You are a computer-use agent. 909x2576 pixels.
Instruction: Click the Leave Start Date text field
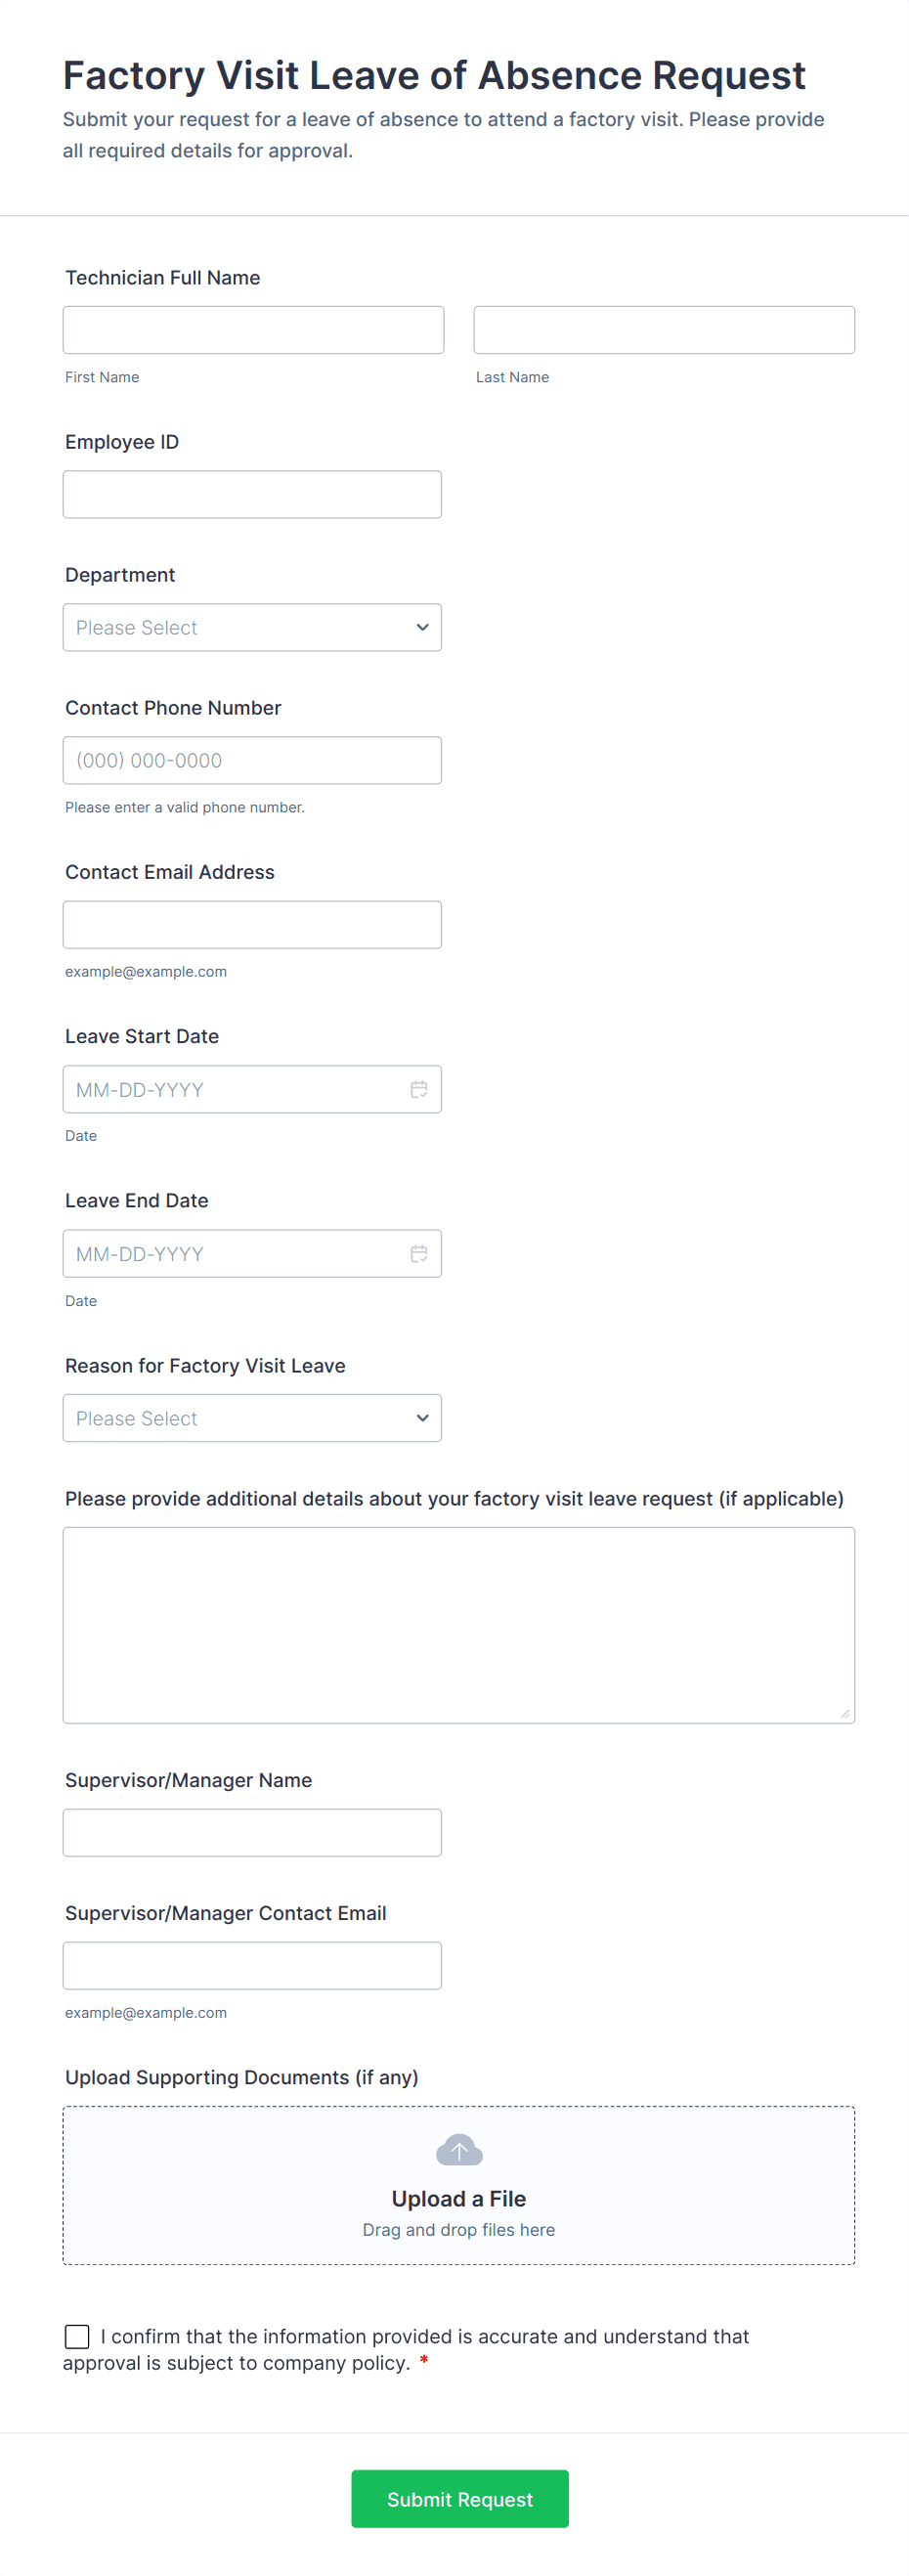(235, 1089)
